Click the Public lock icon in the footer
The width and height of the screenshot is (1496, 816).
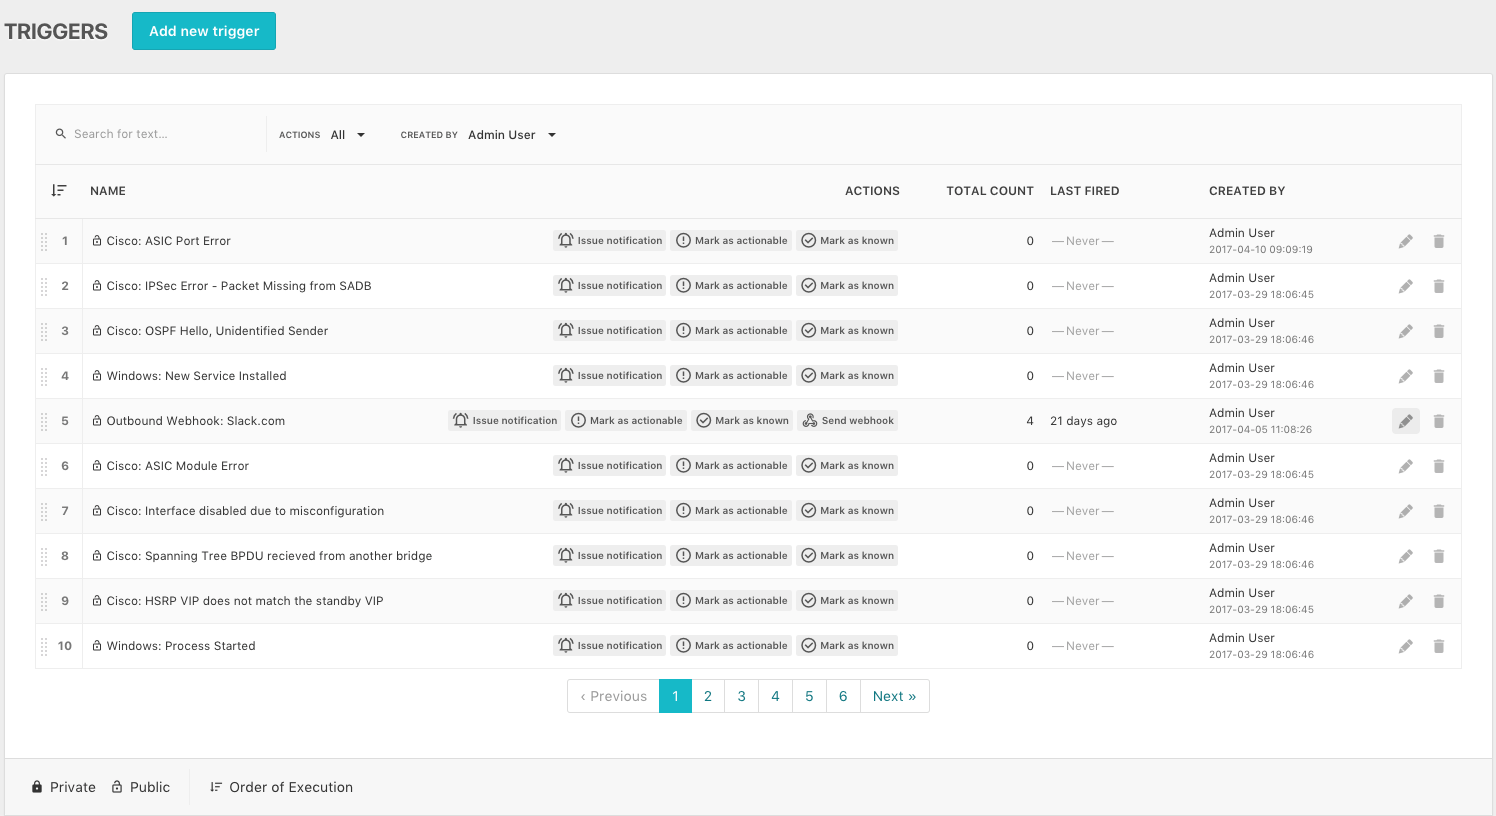(x=117, y=787)
